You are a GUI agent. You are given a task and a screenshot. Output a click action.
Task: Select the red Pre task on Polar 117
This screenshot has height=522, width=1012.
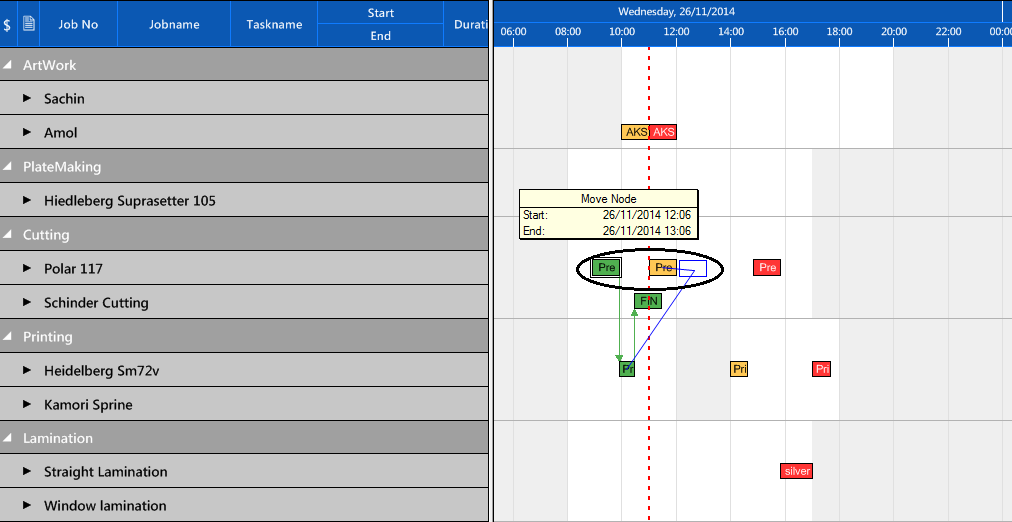767,268
